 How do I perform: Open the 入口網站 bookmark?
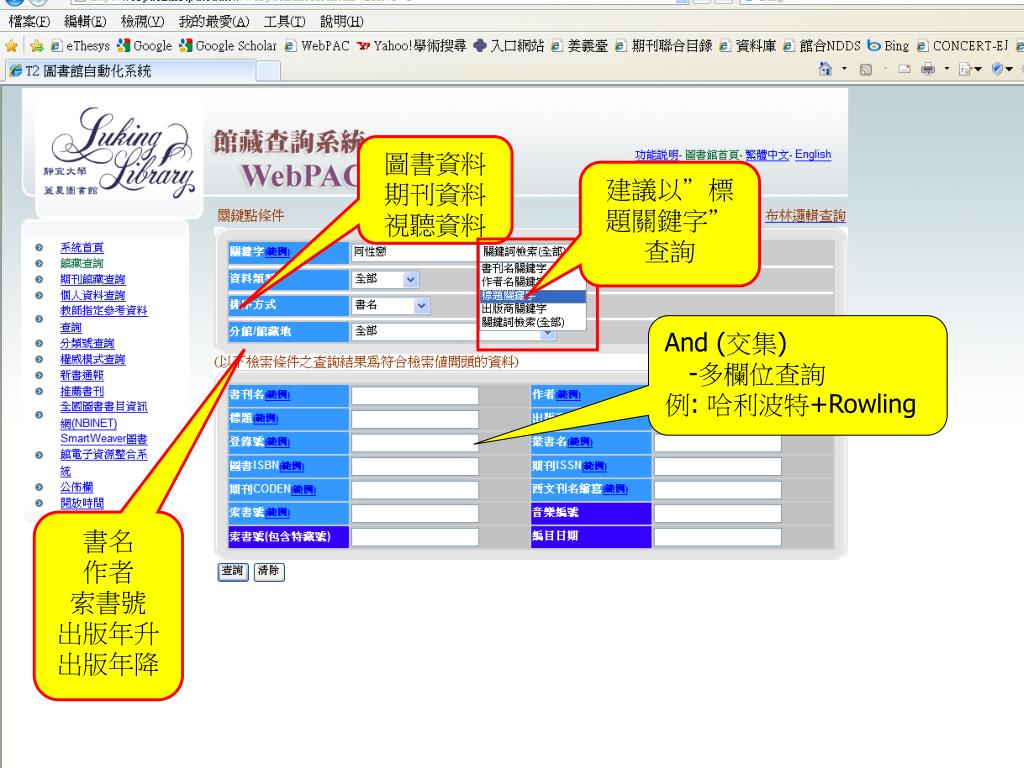pos(509,46)
